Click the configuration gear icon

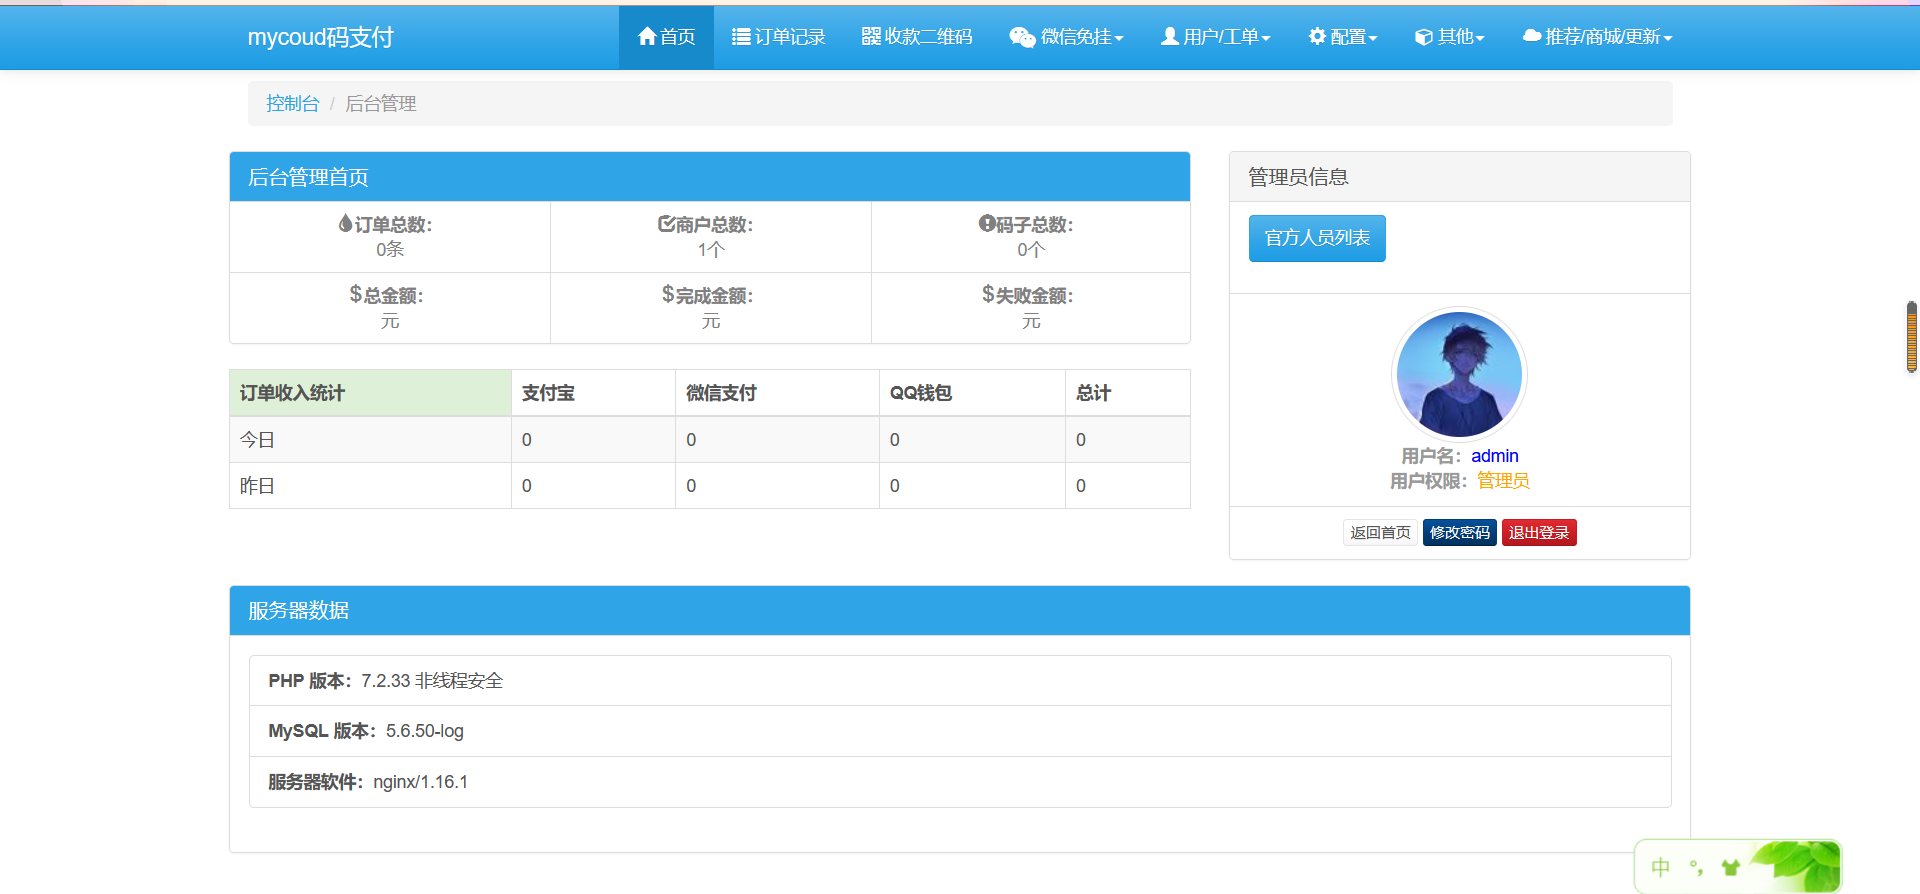pos(1317,37)
